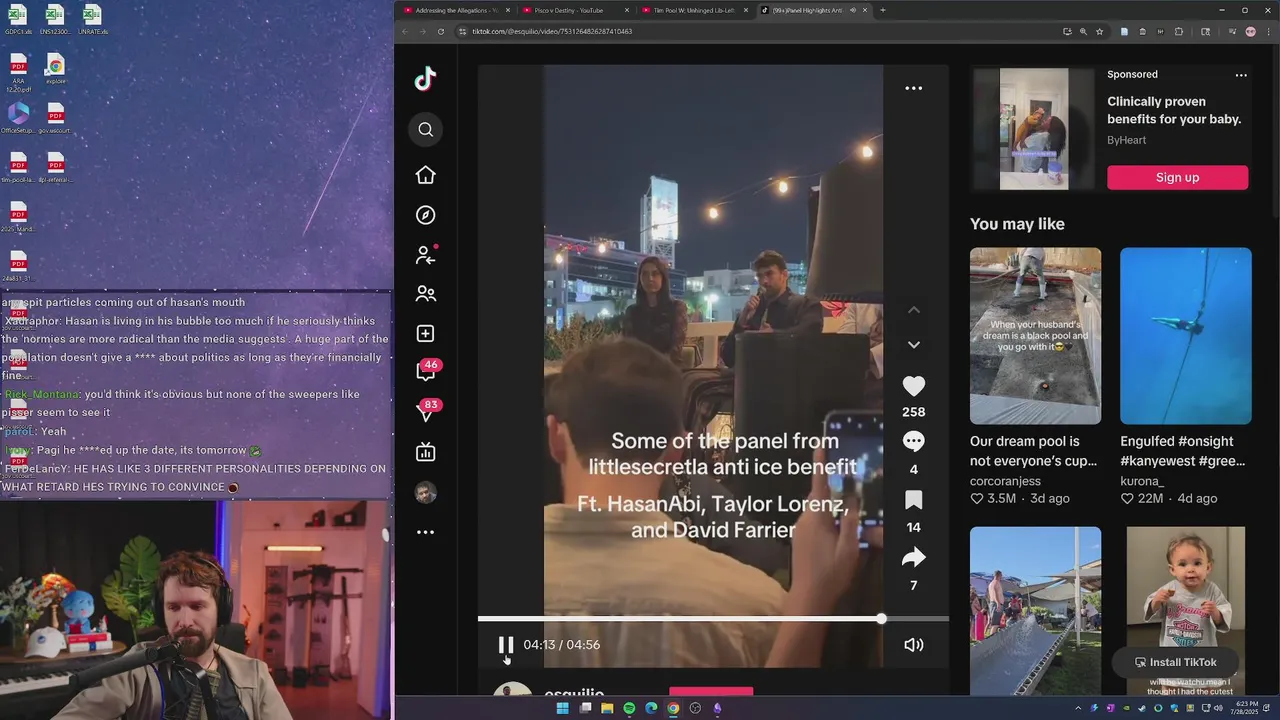Go to previous video up chevron
1280x720 pixels.
pos(914,310)
